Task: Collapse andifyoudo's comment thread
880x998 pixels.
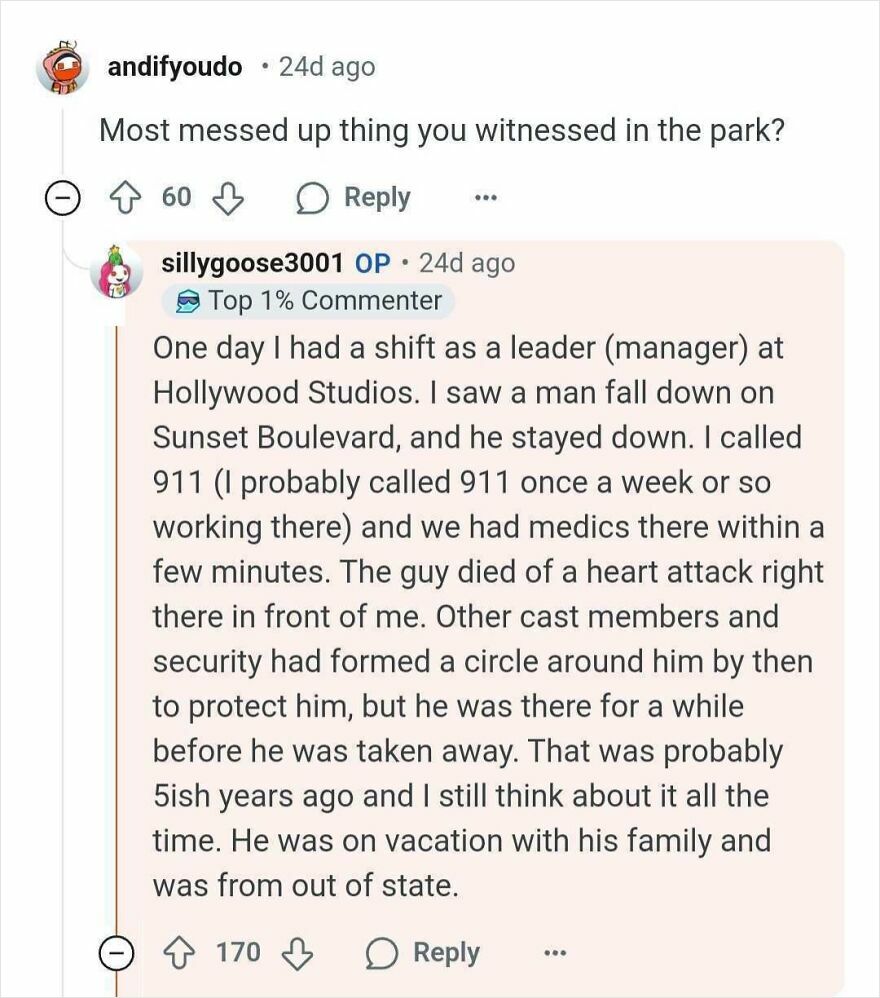Action: click(x=62, y=197)
